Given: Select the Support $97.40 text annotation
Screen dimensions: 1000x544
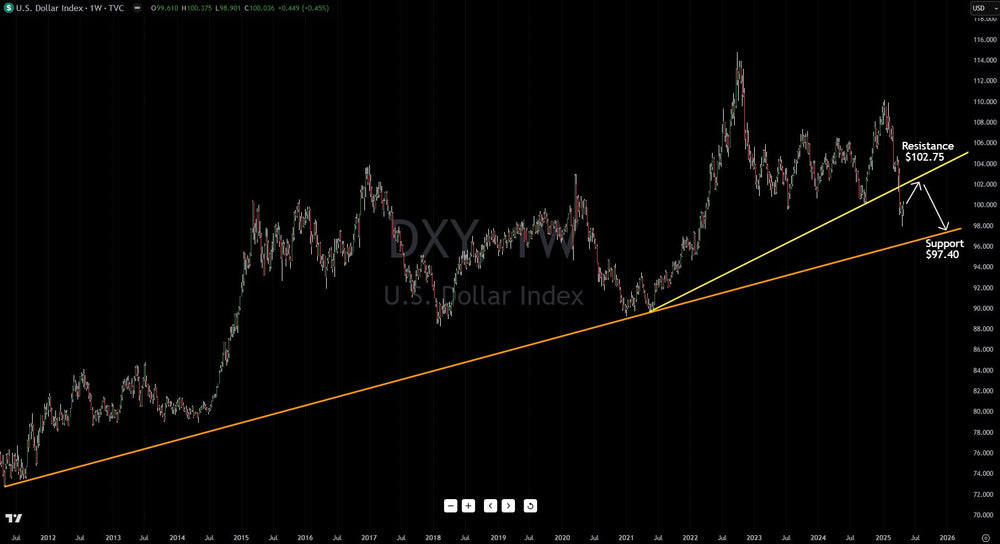Looking at the screenshot, I should click(x=944, y=249).
